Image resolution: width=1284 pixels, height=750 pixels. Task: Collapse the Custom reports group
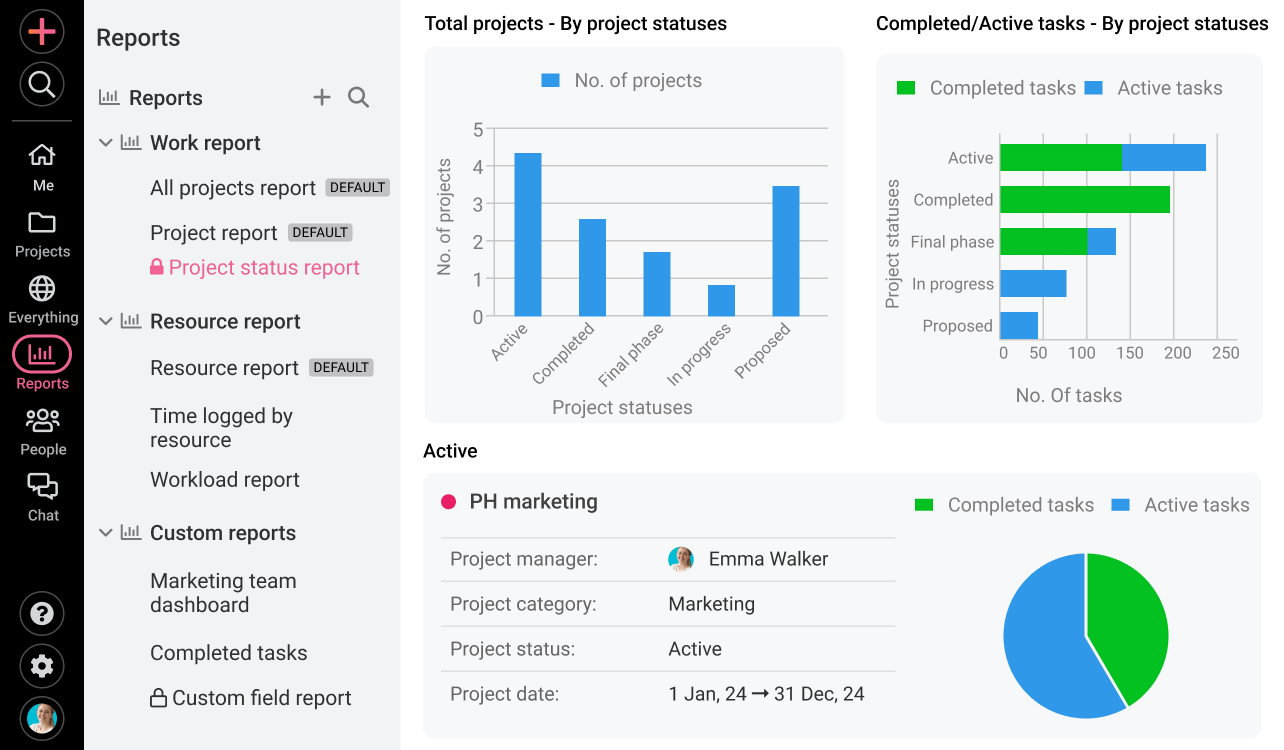[106, 533]
